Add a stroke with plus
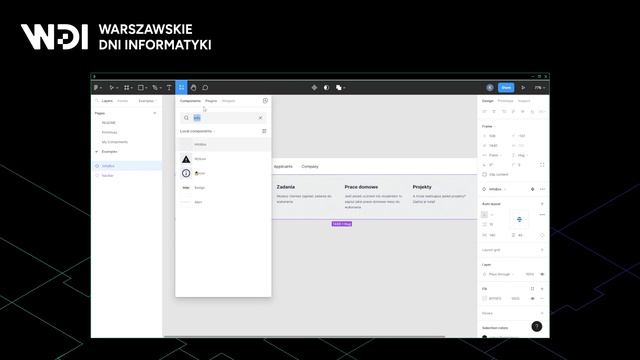 (x=542, y=313)
